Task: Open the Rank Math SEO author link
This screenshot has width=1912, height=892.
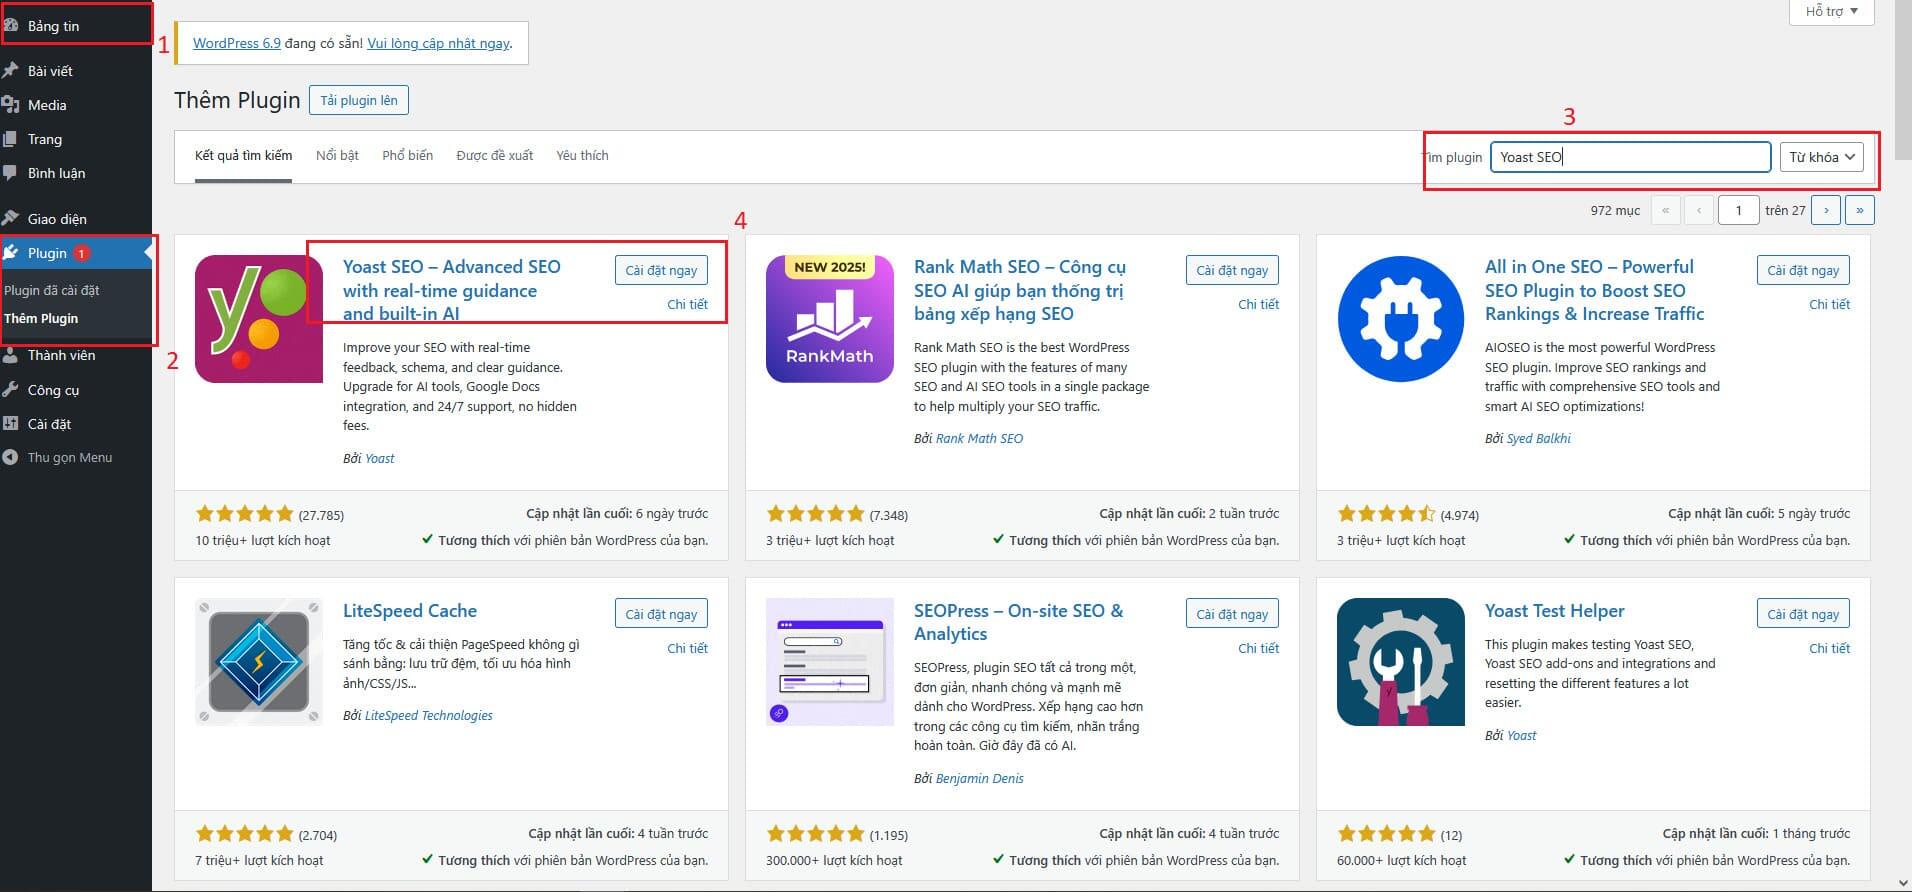Action: point(979,438)
